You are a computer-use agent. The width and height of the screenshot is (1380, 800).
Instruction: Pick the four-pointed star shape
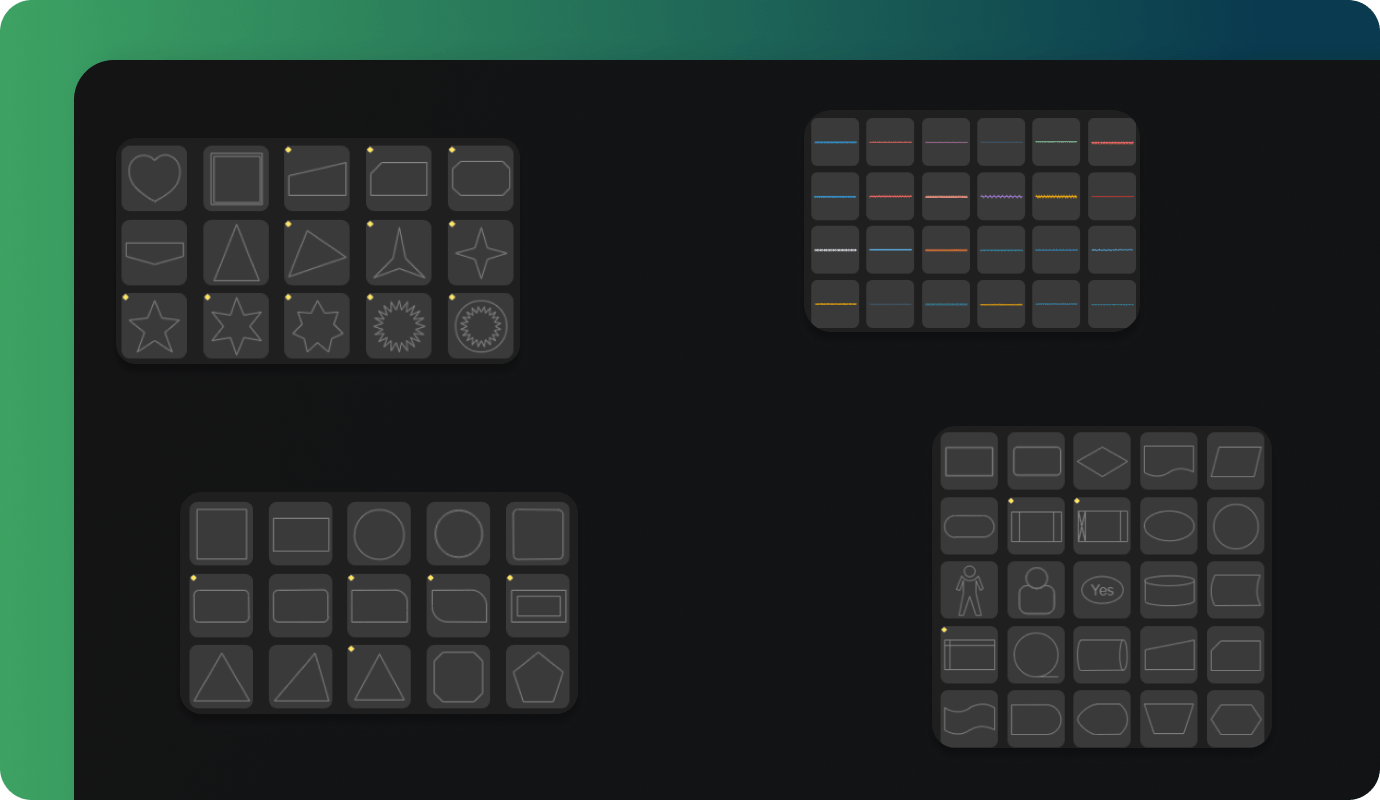[x=481, y=252]
